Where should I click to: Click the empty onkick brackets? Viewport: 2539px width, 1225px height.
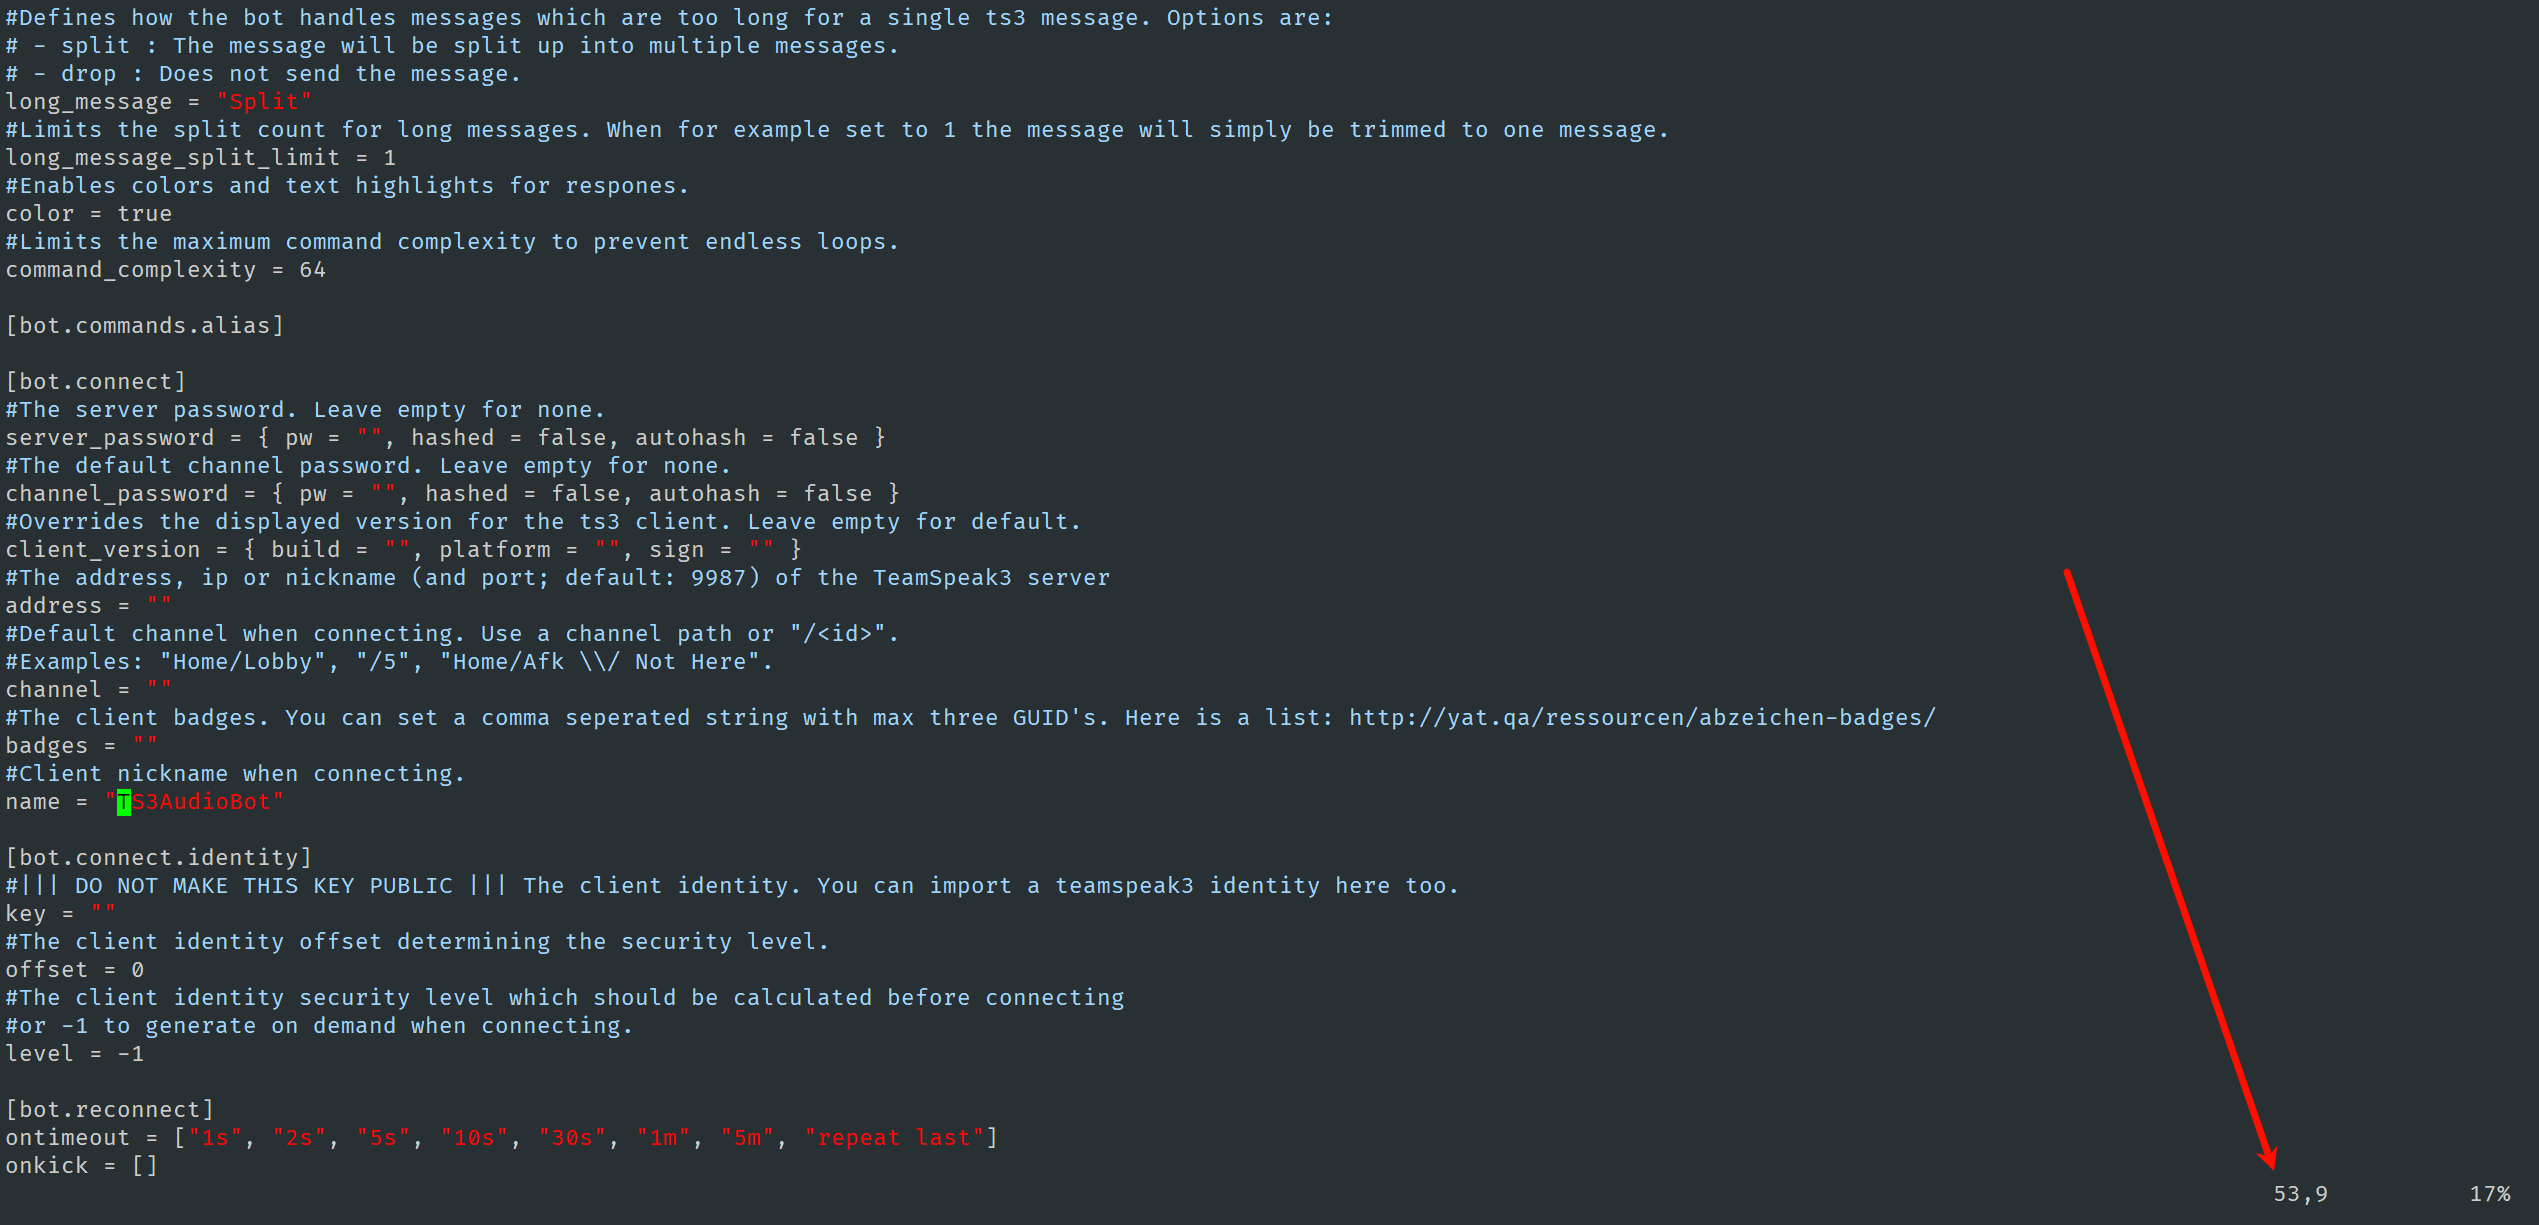click(145, 1166)
